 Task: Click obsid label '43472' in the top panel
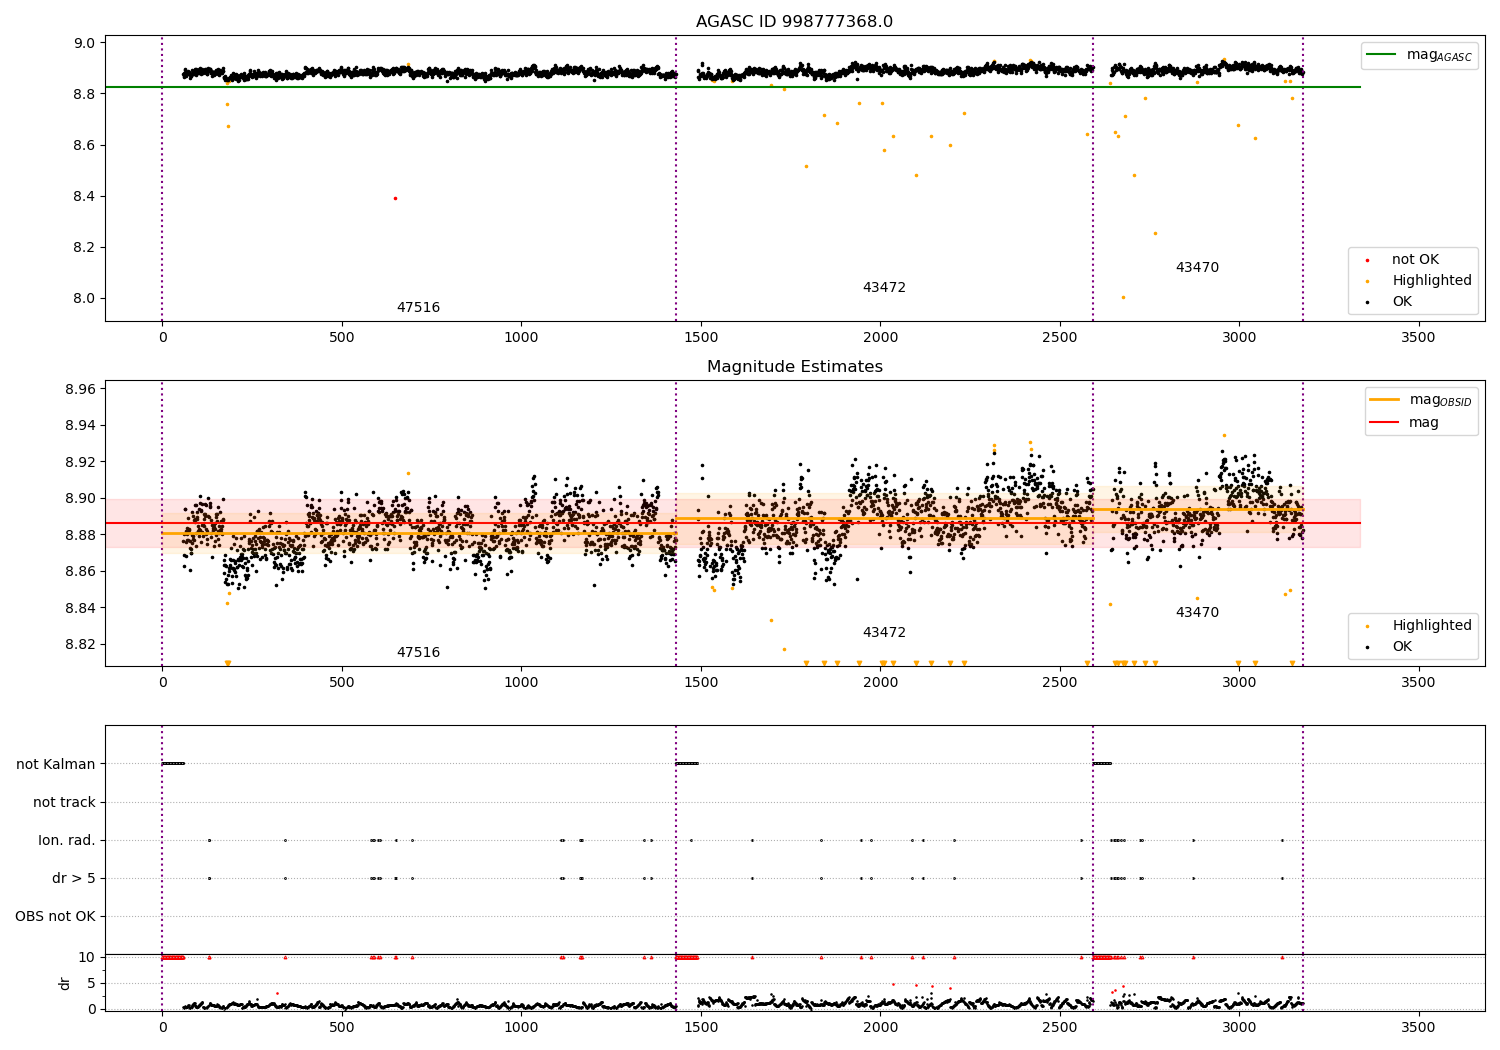pos(884,288)
